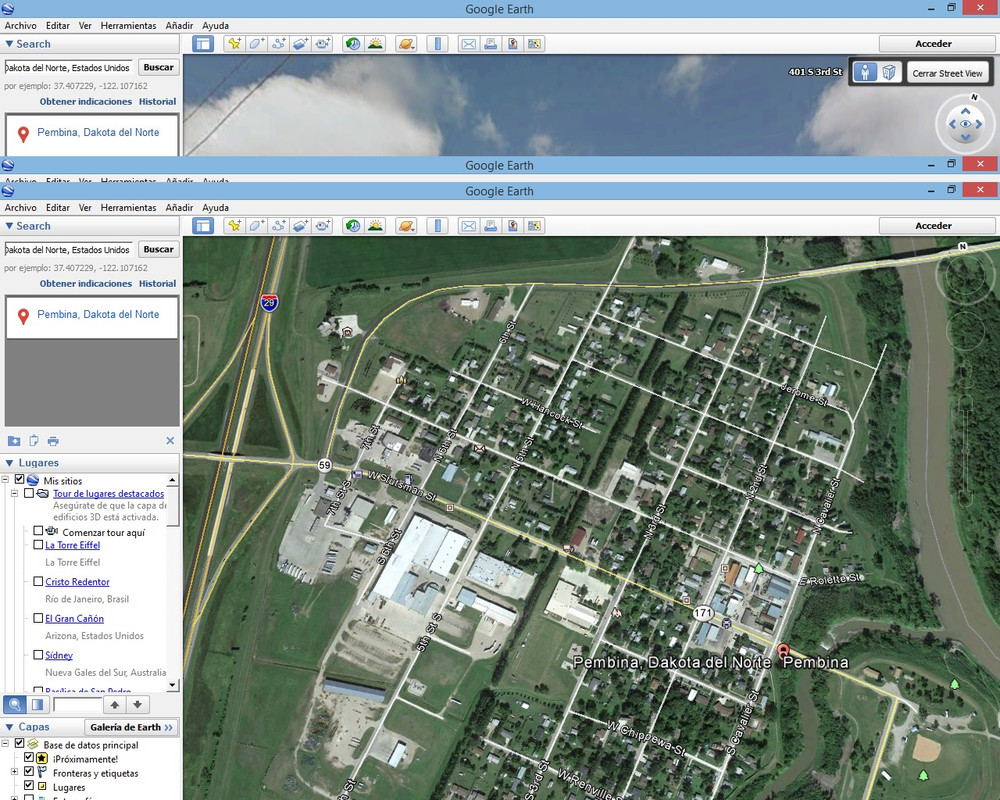
Task: Click the transparency panel icon above Capas
Action: pos(38,705)
